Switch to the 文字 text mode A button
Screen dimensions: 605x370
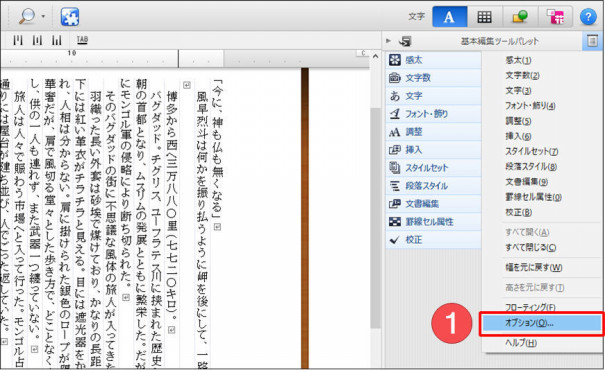[x=450, y=17]
